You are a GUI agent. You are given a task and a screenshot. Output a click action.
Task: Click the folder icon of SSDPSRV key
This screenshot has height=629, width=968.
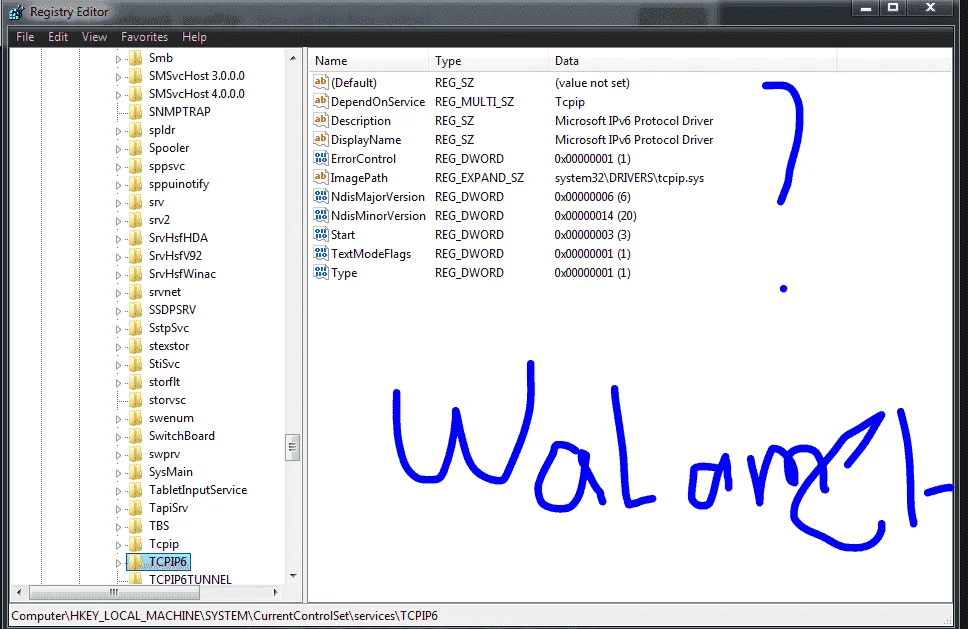point(135,310)
